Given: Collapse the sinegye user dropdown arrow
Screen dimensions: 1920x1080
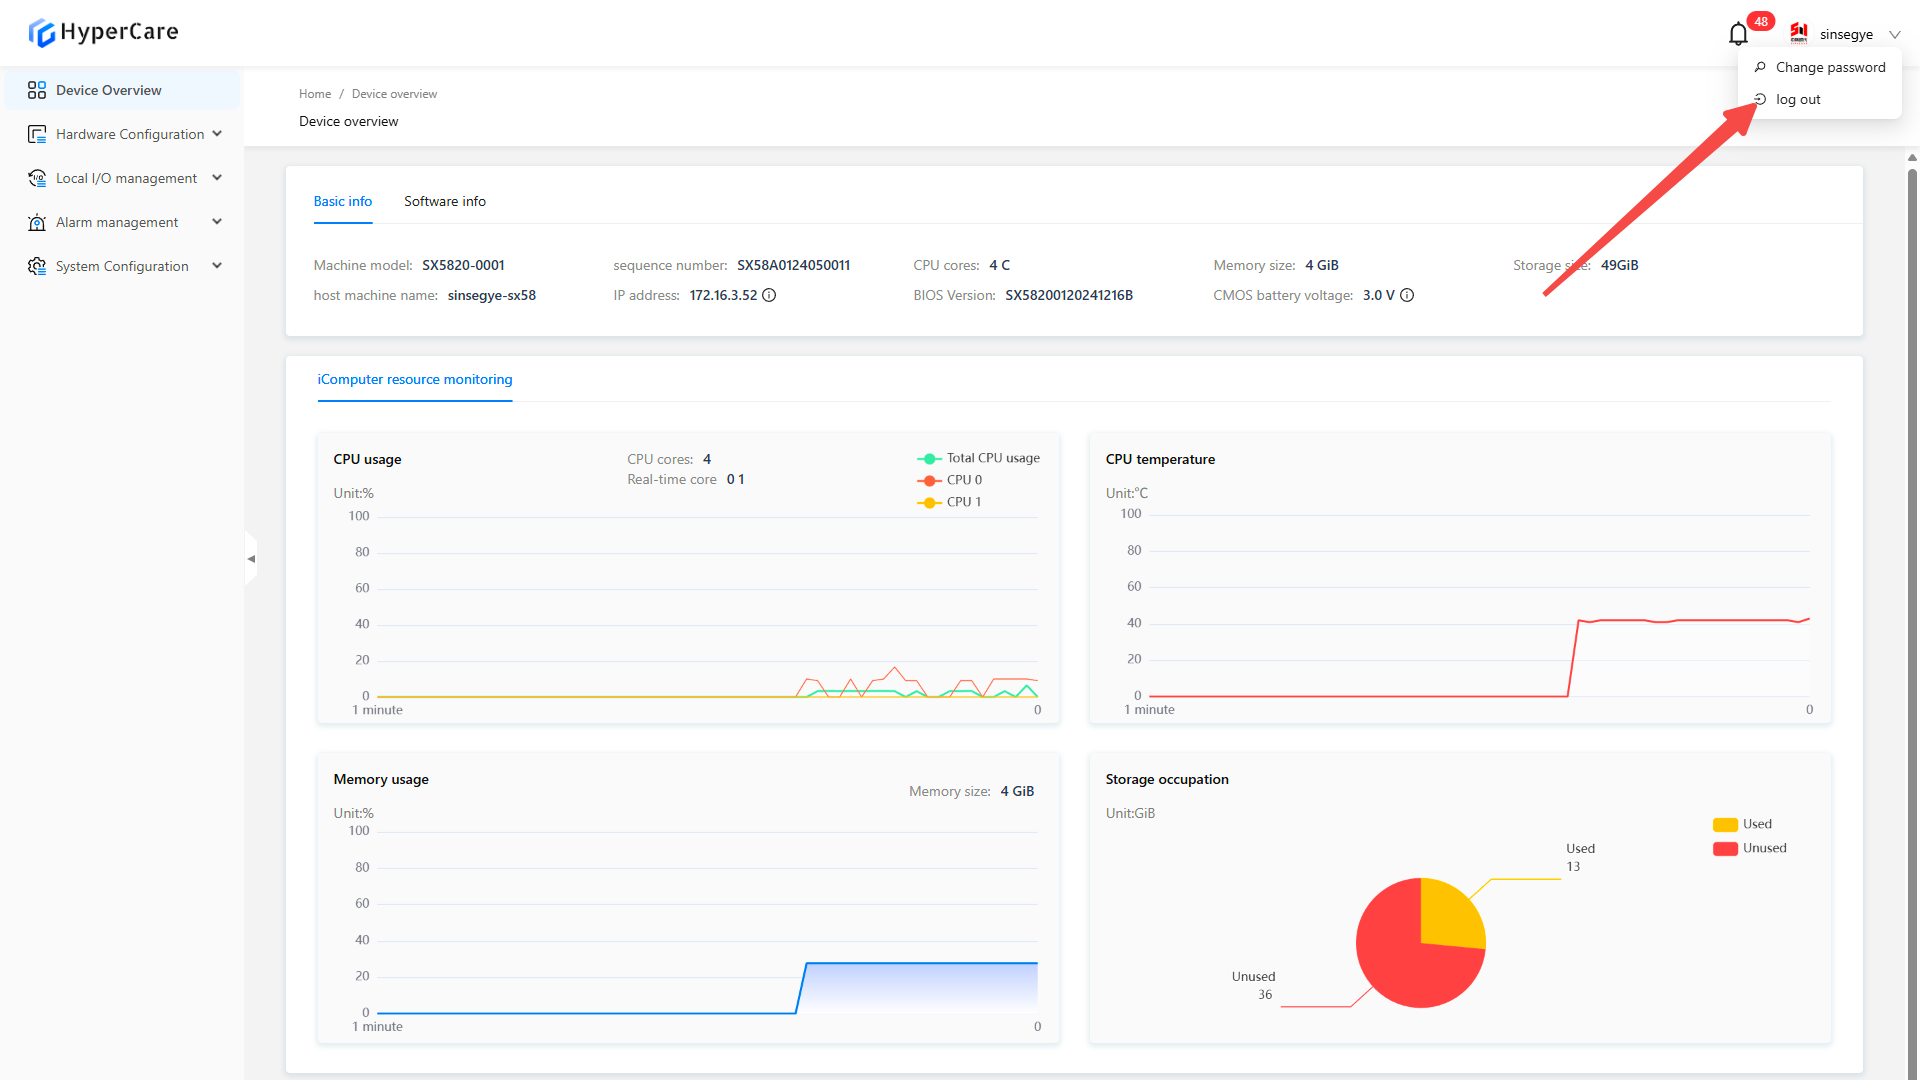Looking at the screenshot, I should (x=1894, y=34).
